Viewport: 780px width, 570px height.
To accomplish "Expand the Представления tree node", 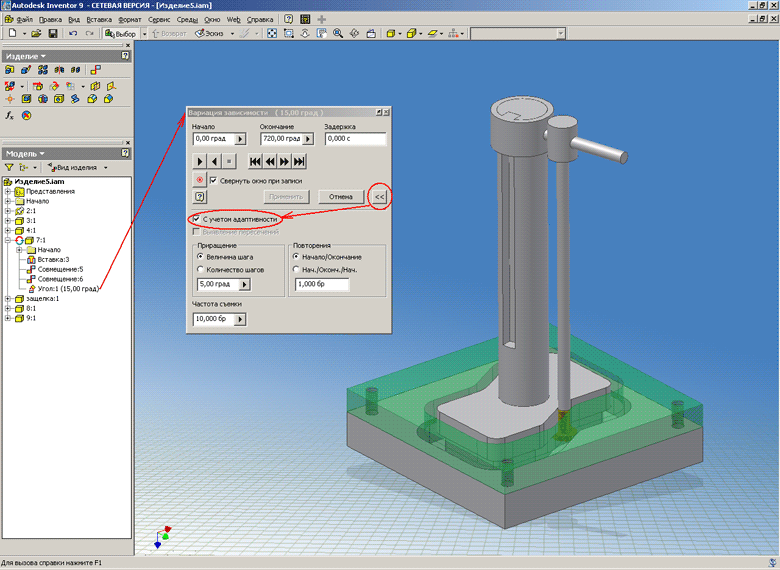I will [7, 191].
